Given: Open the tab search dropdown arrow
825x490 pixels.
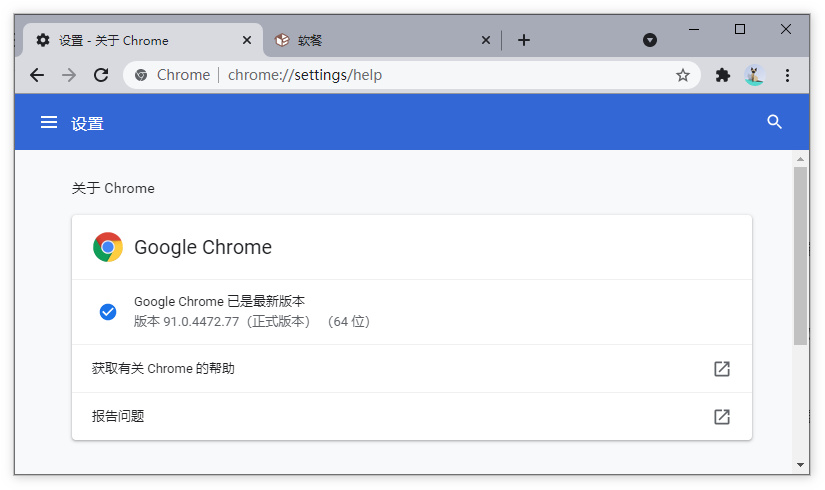Looking at the screenshot, I should tap(650, 40).
